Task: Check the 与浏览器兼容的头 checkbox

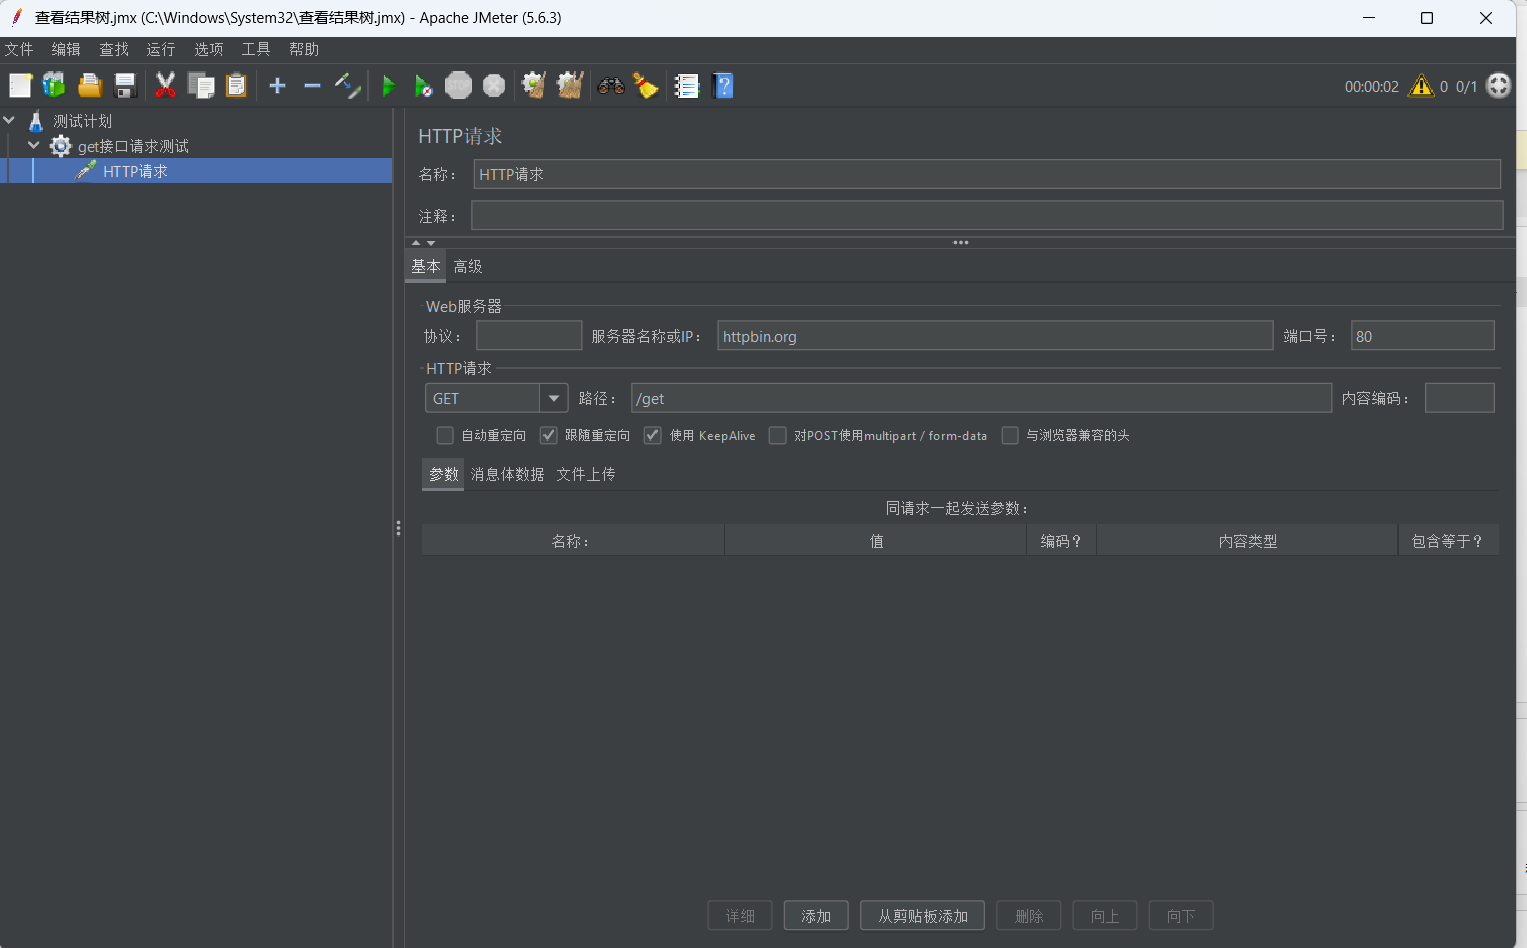Action: point(1010,435)
